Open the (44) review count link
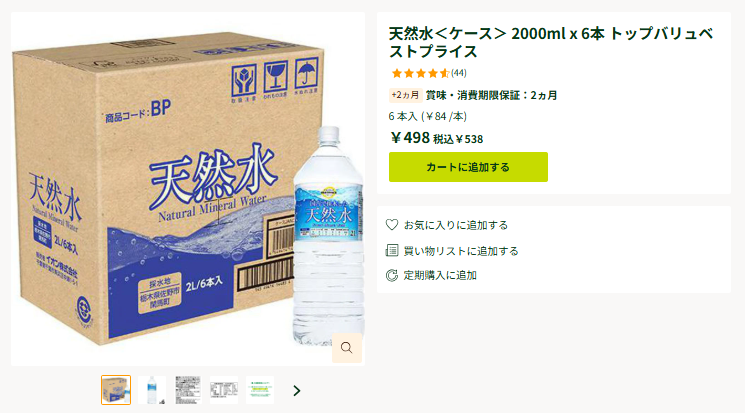This screenshot has width=745, height=413. click(x=459, y=73)
